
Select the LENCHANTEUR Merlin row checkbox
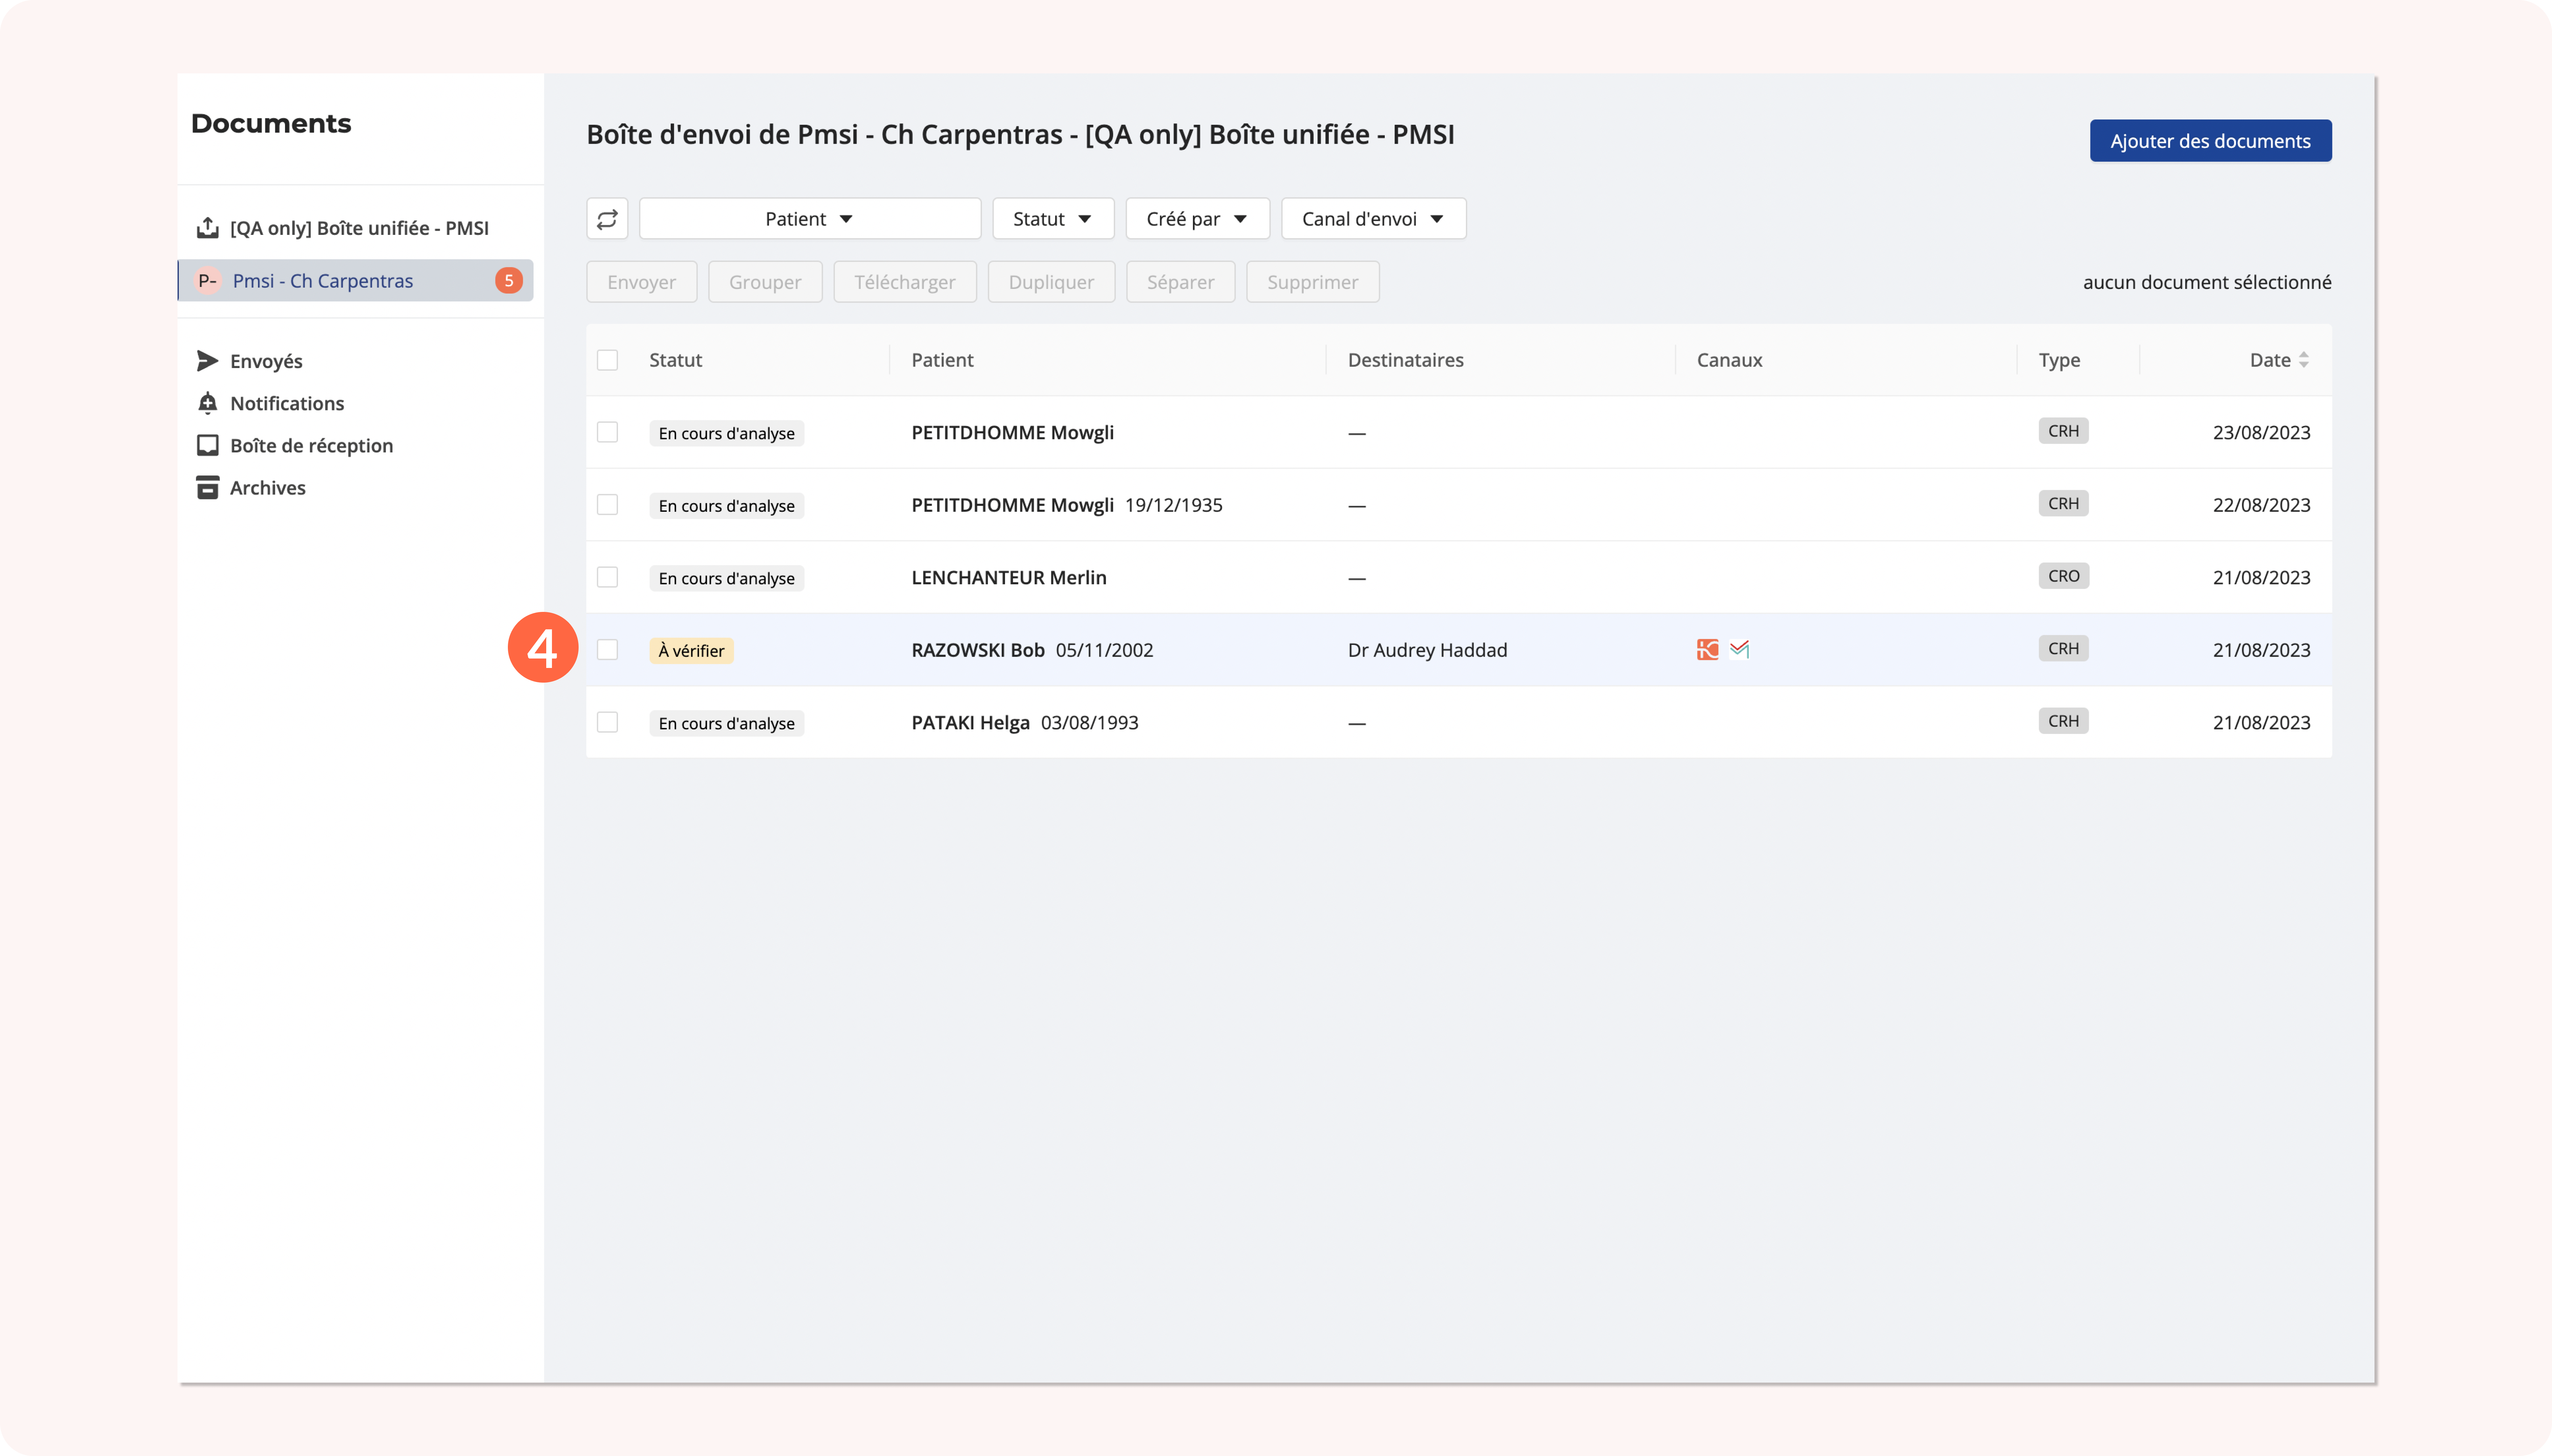click(x=607, y=577)
